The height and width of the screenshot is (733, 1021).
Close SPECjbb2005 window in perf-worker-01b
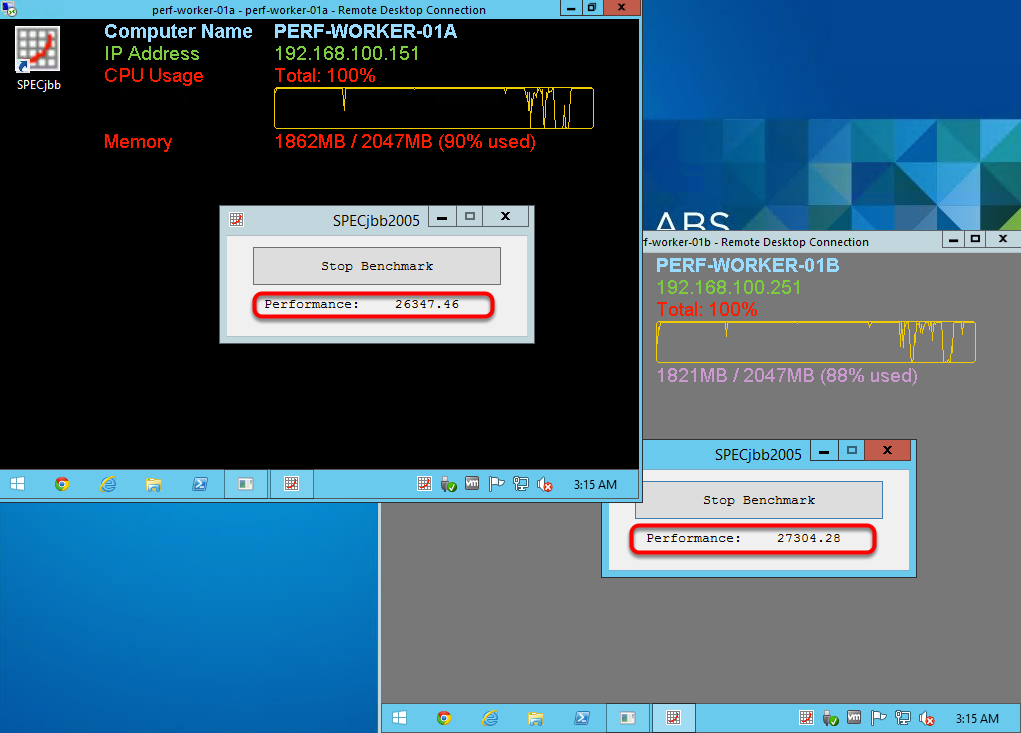pyautogui.click(x=887, y=450)
